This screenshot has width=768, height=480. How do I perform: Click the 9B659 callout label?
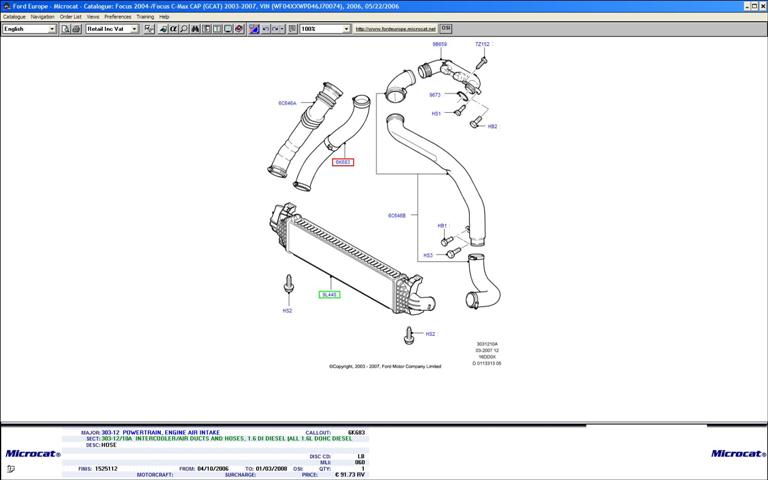pyautogui.click(x=440, y=45)
